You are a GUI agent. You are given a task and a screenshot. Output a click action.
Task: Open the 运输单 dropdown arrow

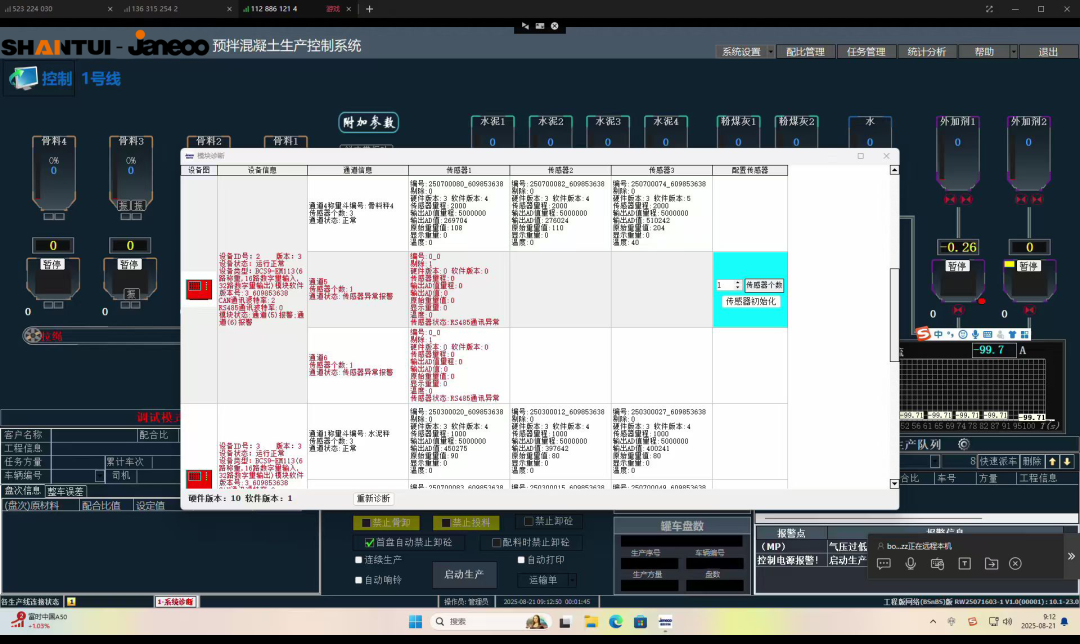(x=572, y=580)
